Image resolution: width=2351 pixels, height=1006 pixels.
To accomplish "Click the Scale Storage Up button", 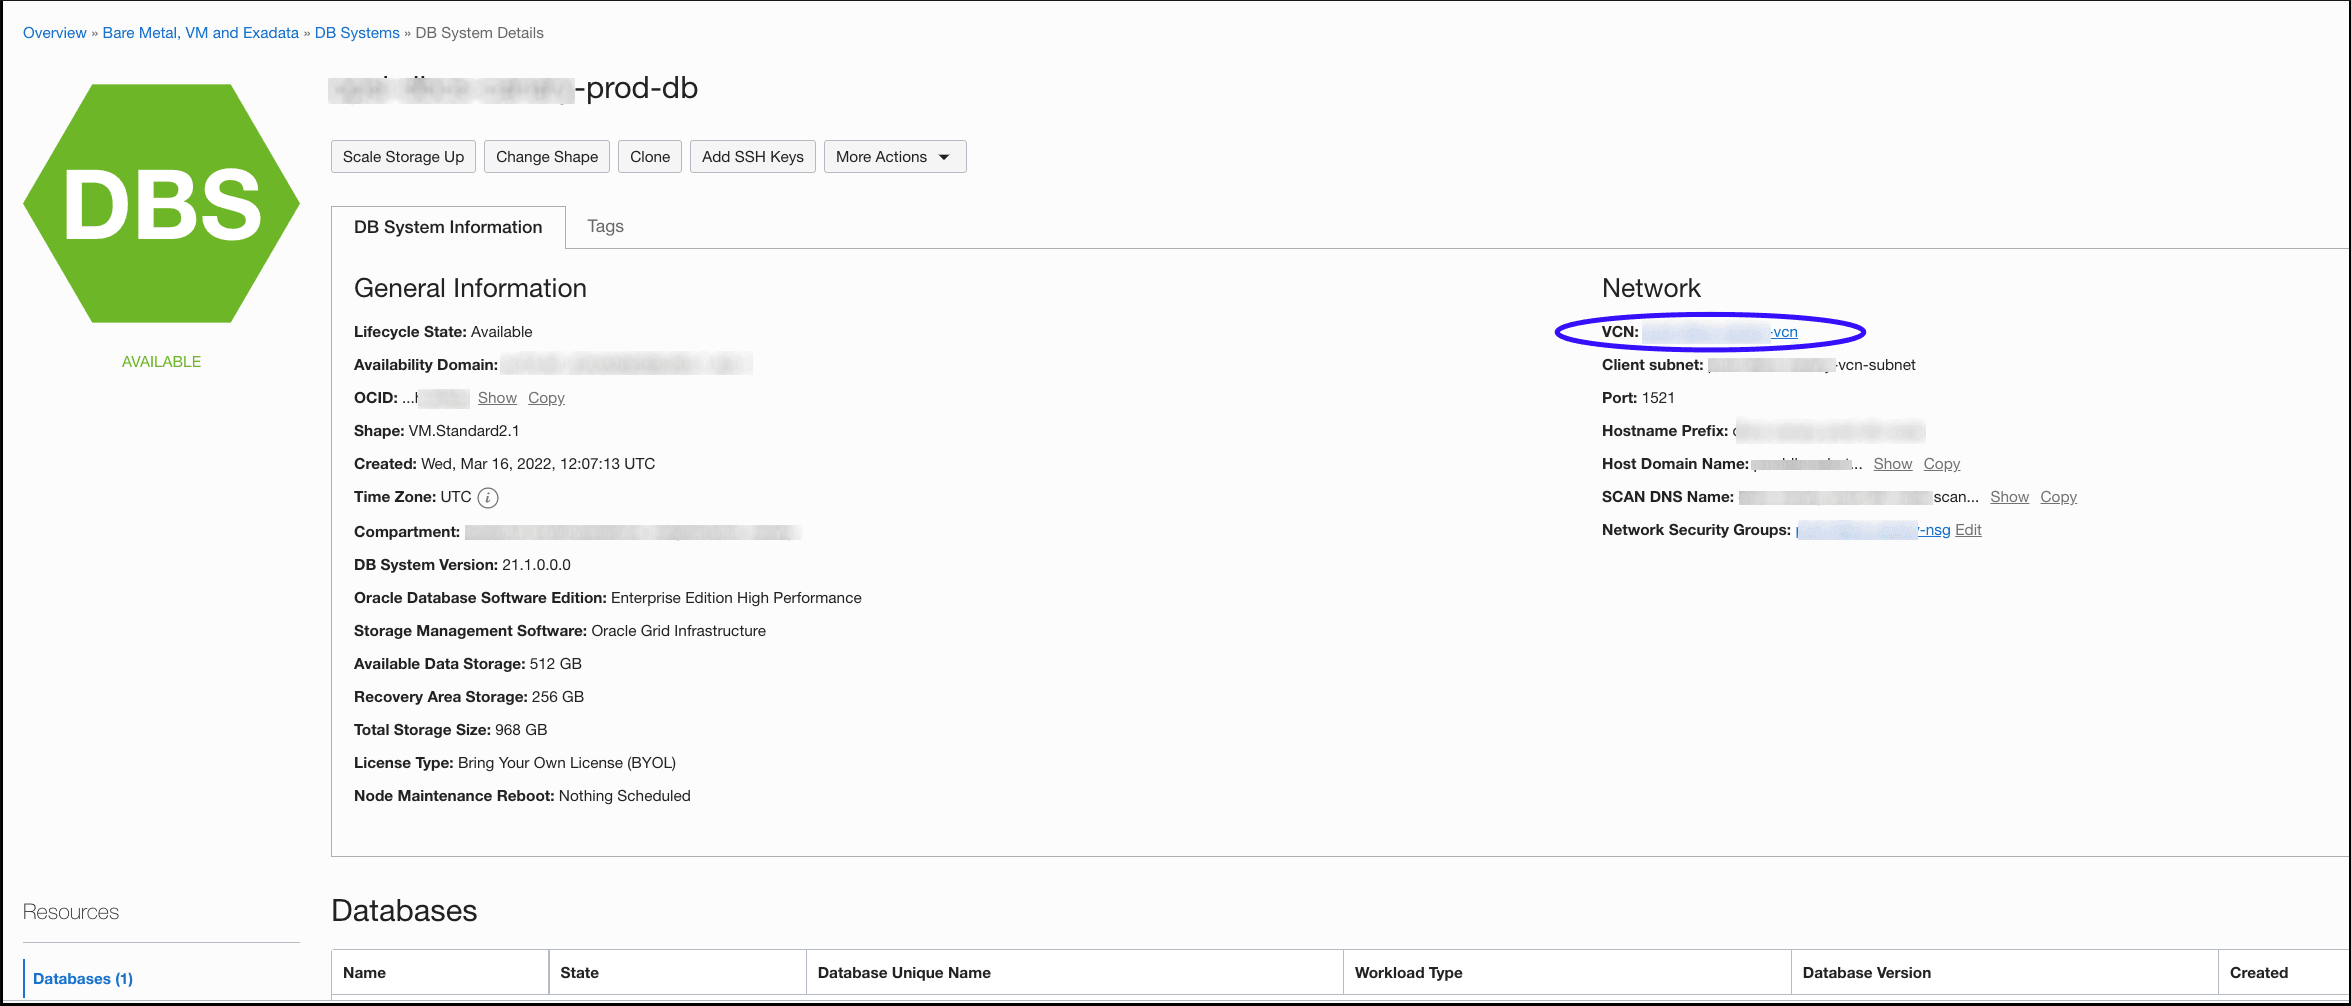I will (402, 156).
